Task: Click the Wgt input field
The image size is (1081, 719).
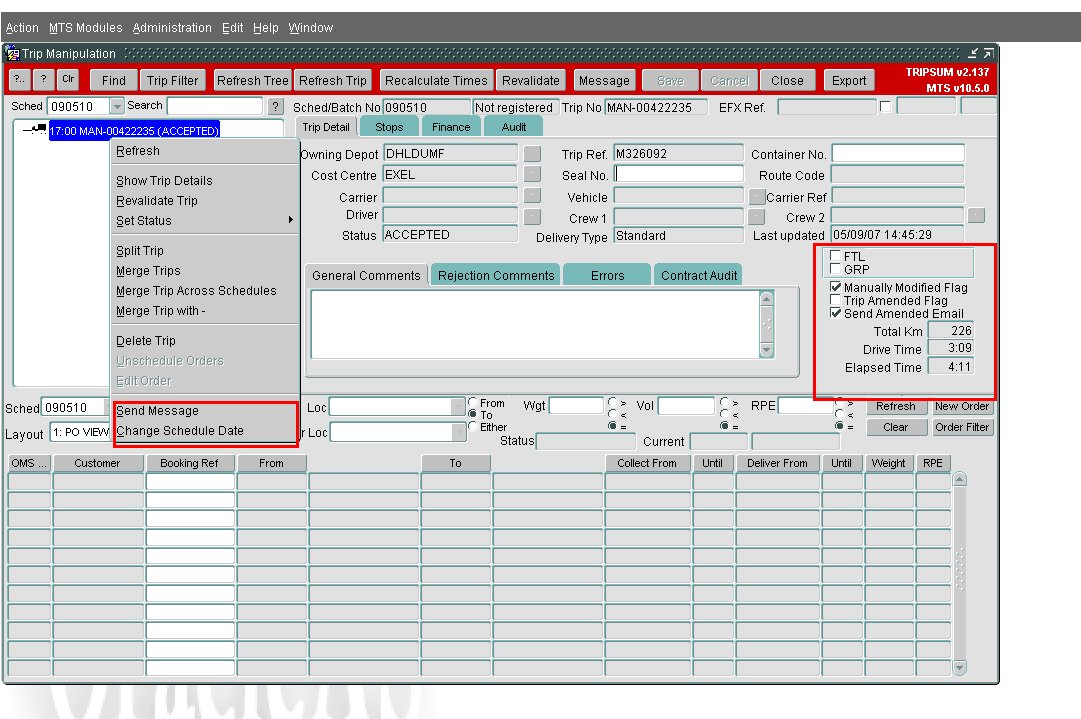Action: click(x=576, y=406)
